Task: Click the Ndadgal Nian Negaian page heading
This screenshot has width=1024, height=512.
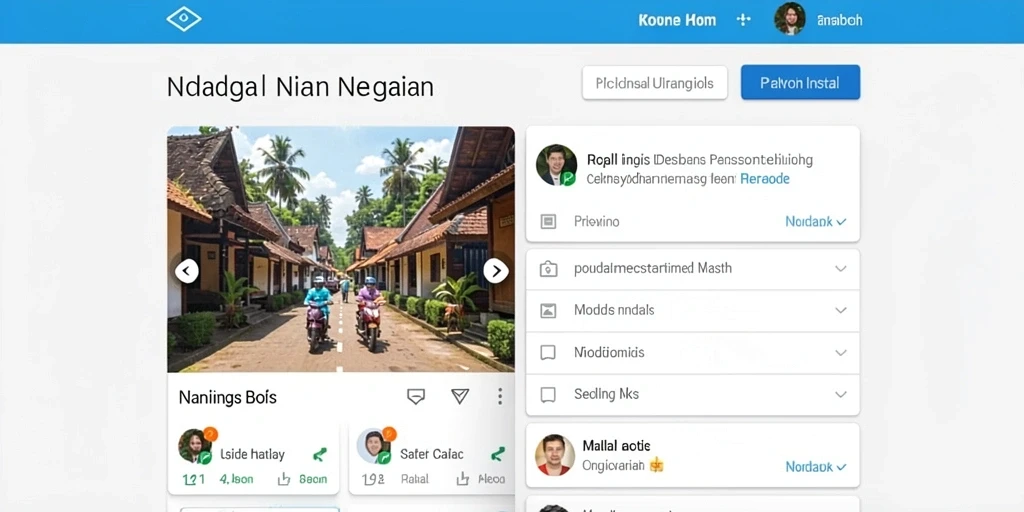Action: [300, 87]
